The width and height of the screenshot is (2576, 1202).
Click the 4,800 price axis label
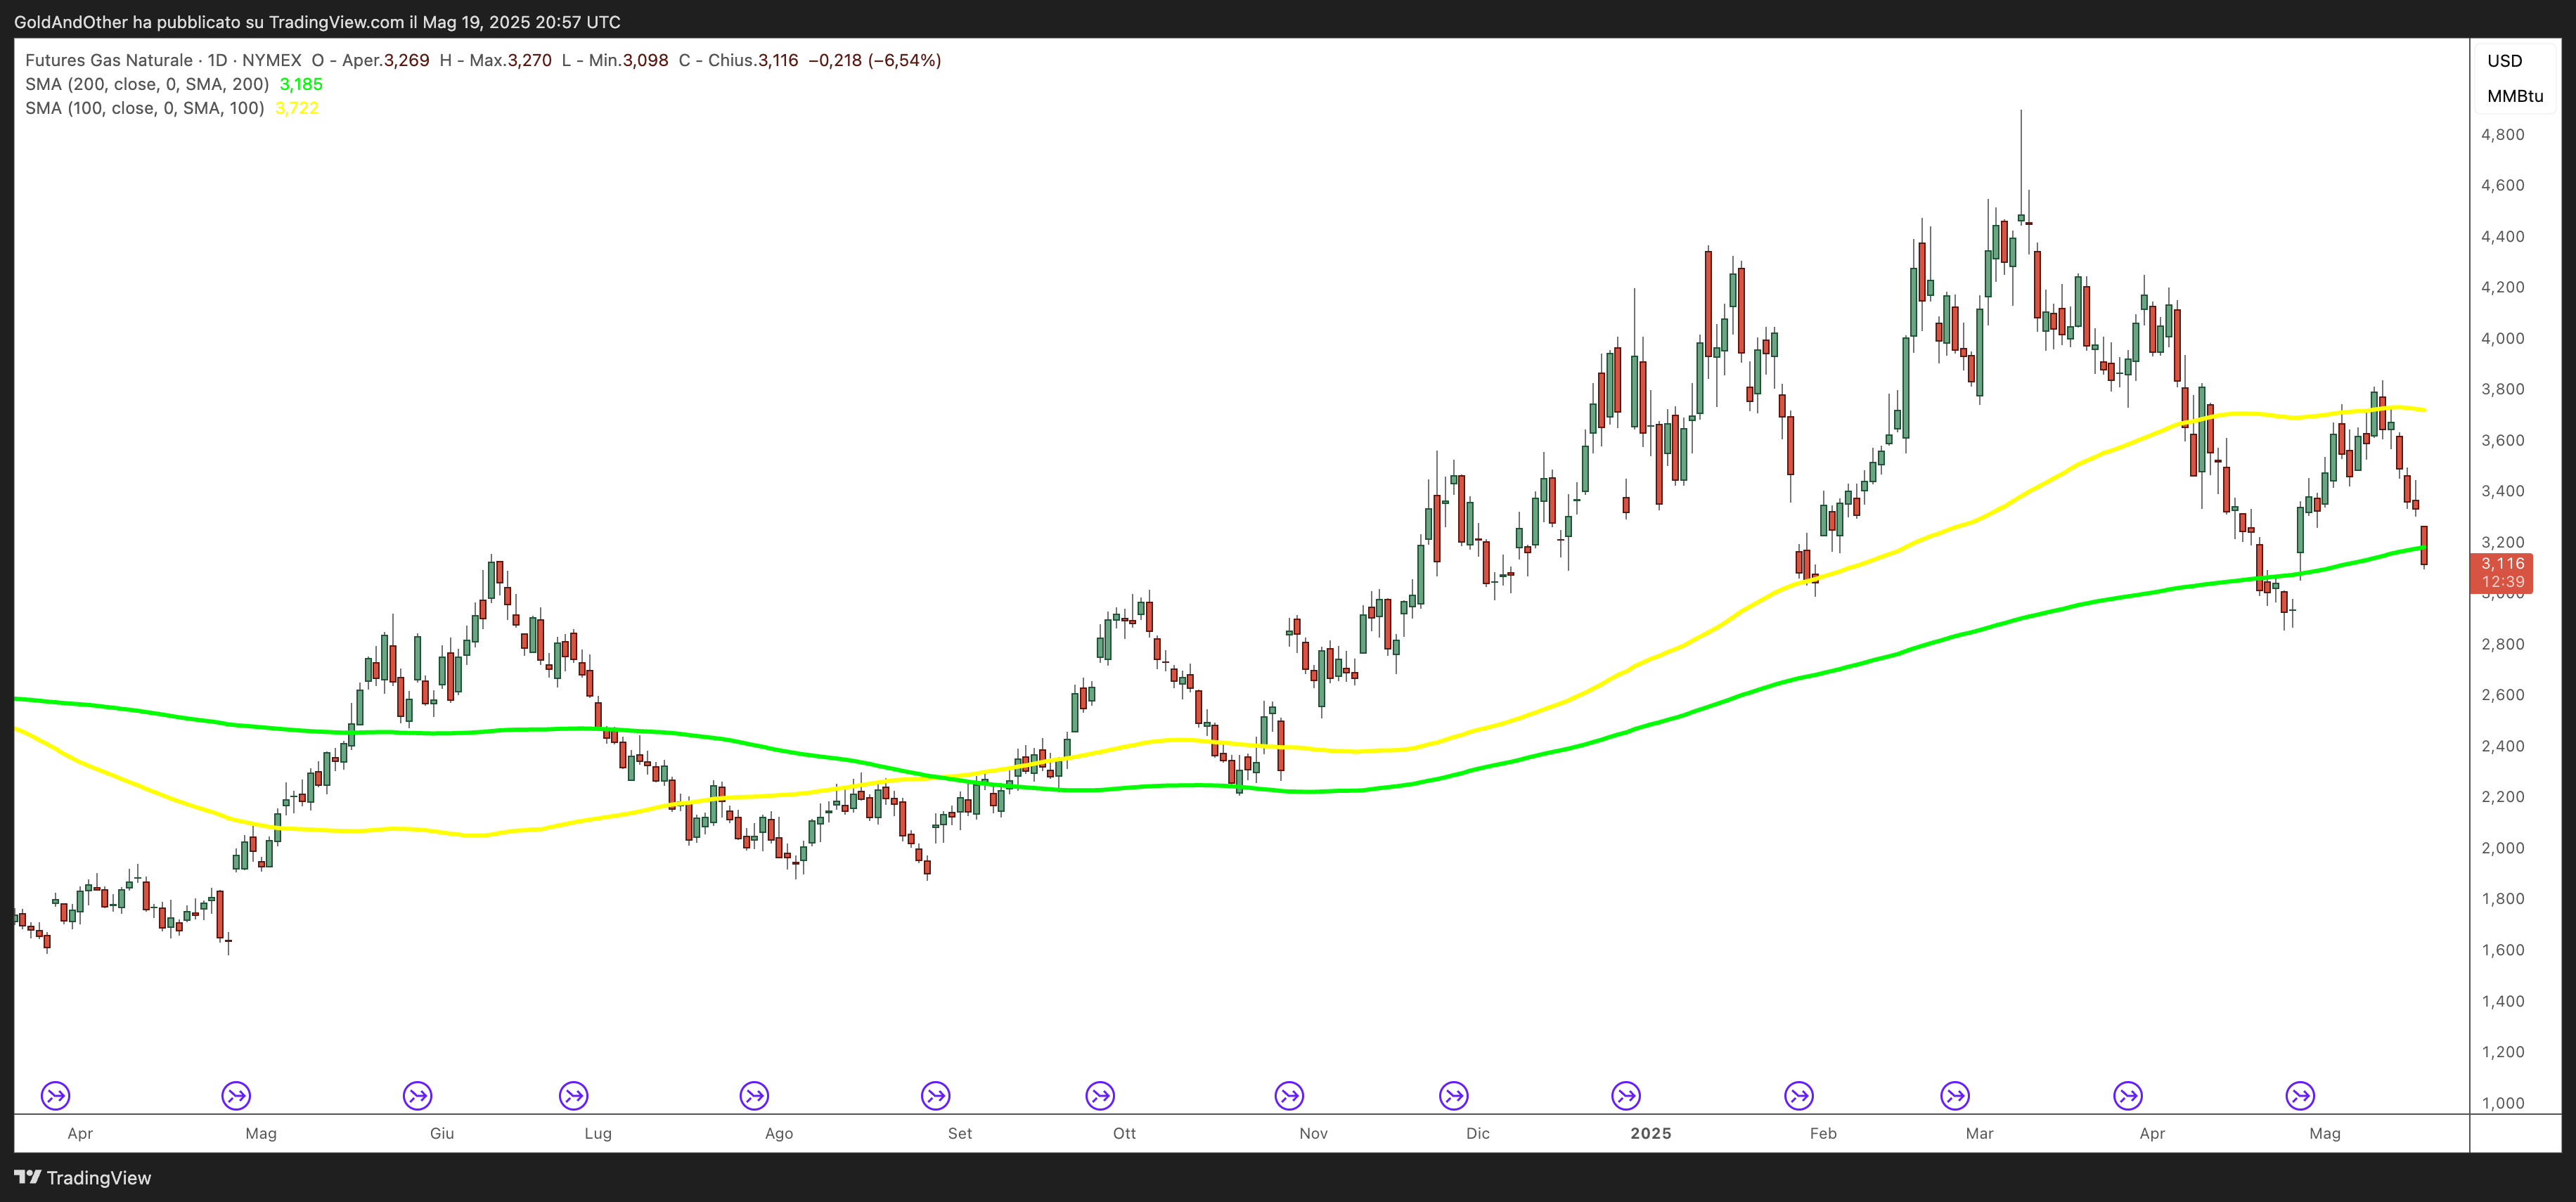(x=2503, y=134)
